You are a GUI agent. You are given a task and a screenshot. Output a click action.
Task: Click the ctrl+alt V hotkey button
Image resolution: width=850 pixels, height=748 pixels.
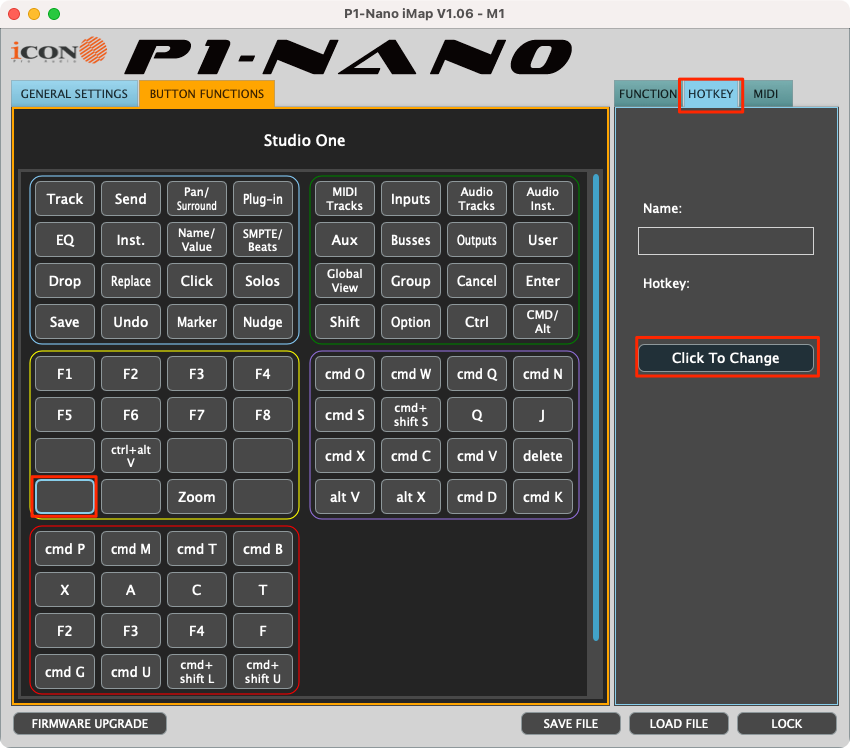131,456
